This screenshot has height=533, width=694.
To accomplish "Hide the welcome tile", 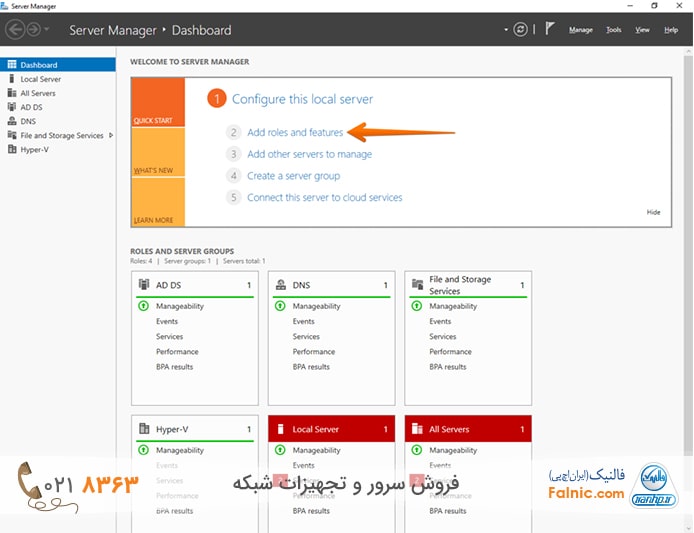I will [653, 212].
